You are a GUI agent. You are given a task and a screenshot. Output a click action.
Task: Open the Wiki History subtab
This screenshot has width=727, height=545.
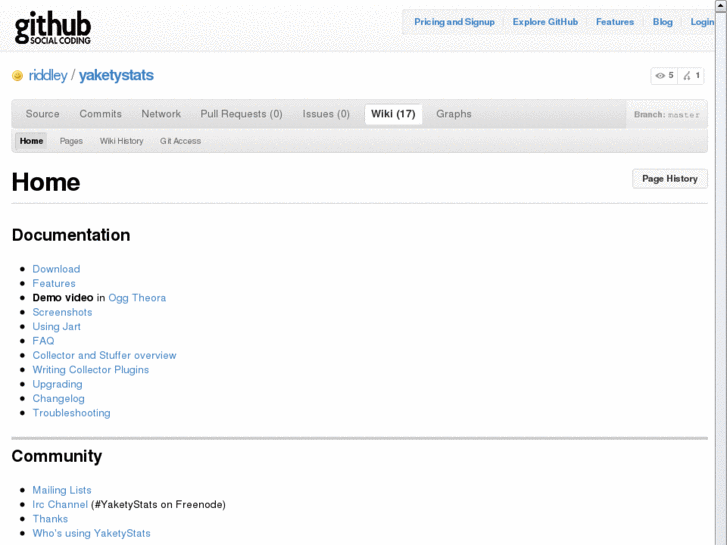(121, 141)
